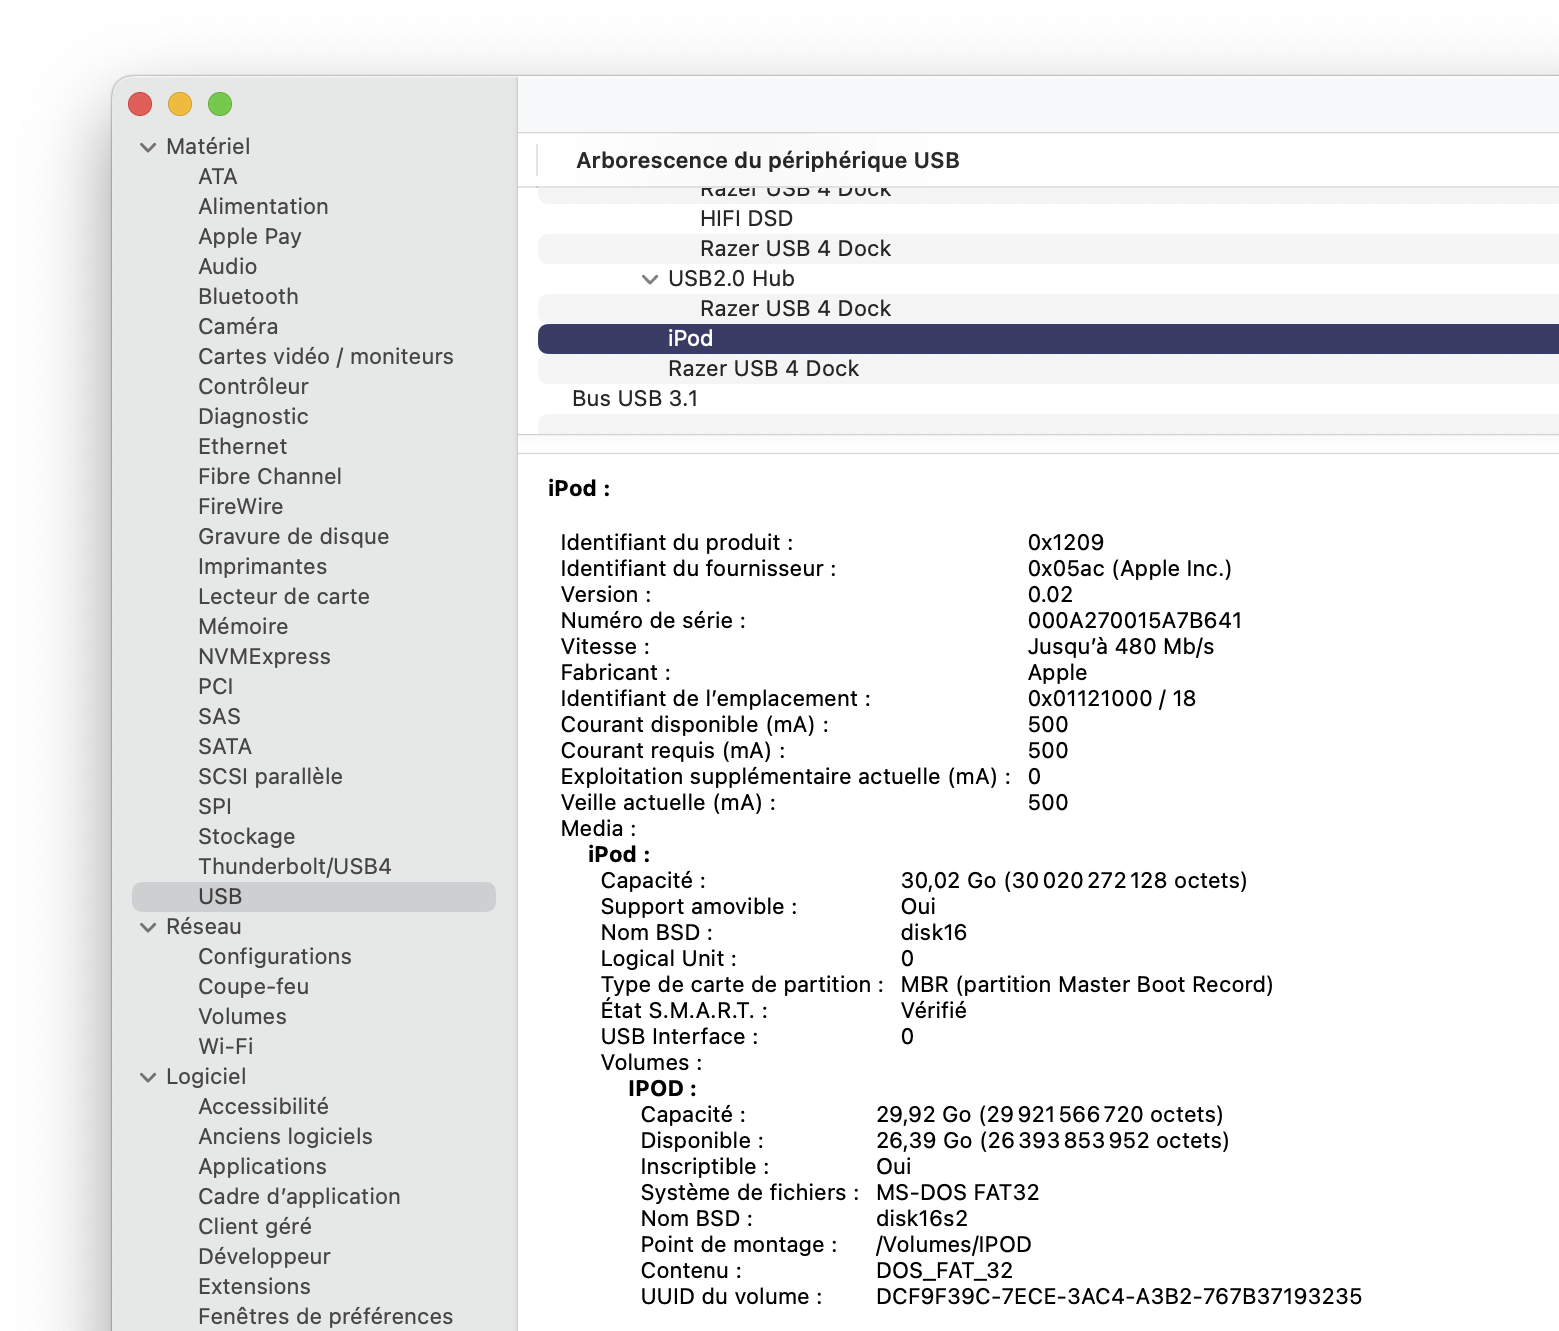Select Stockage in the sidebar

point(246,837)
